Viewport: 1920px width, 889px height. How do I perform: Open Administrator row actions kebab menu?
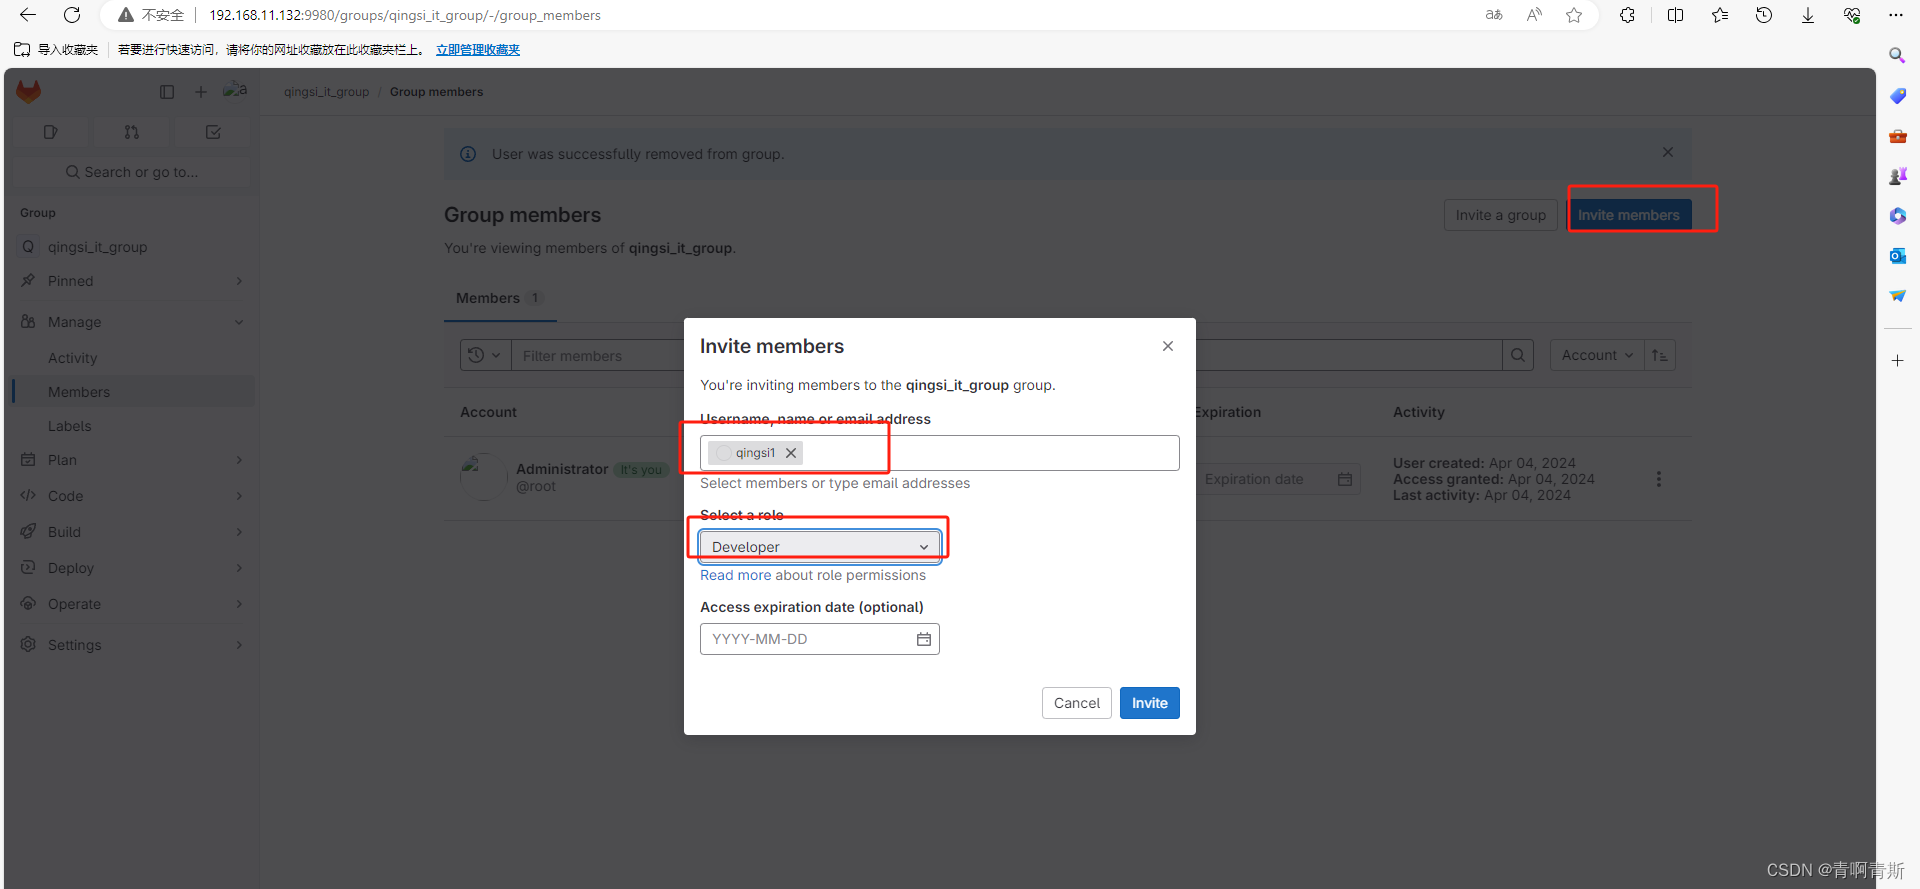tap(1659, 479)
